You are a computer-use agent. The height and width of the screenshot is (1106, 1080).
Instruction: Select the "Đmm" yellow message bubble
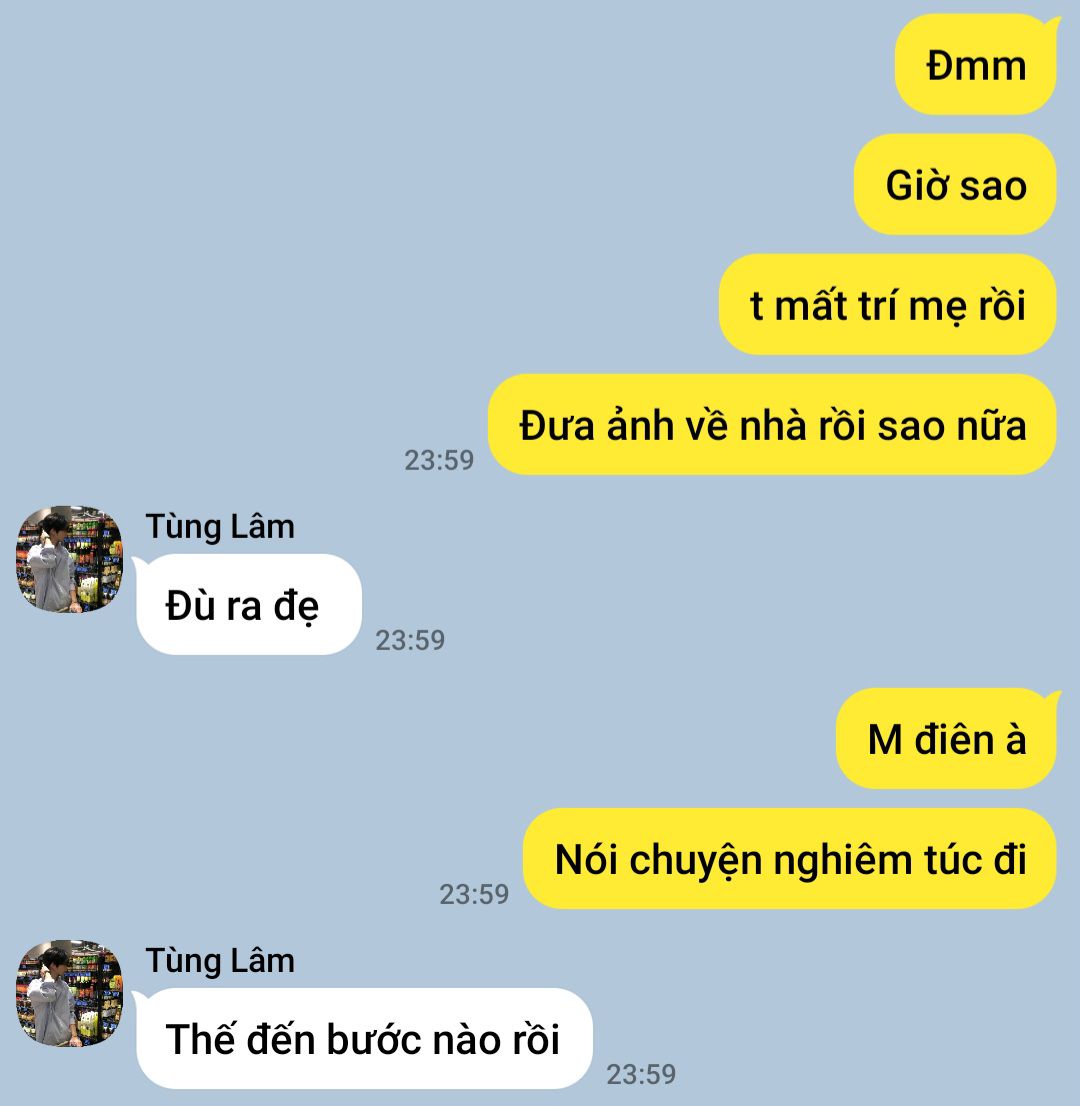click(977, 65)
